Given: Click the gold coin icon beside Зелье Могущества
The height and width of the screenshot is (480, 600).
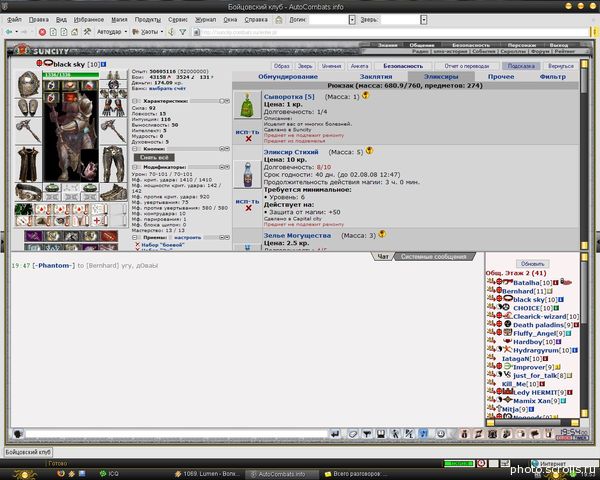Looking at the screenshot, I should click(x=382, y=233).
